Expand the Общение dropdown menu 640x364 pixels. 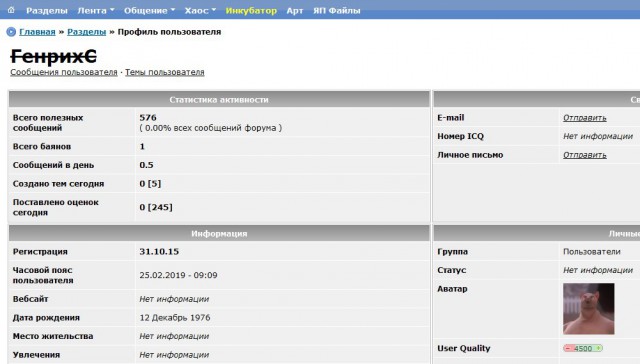(149, 11)
